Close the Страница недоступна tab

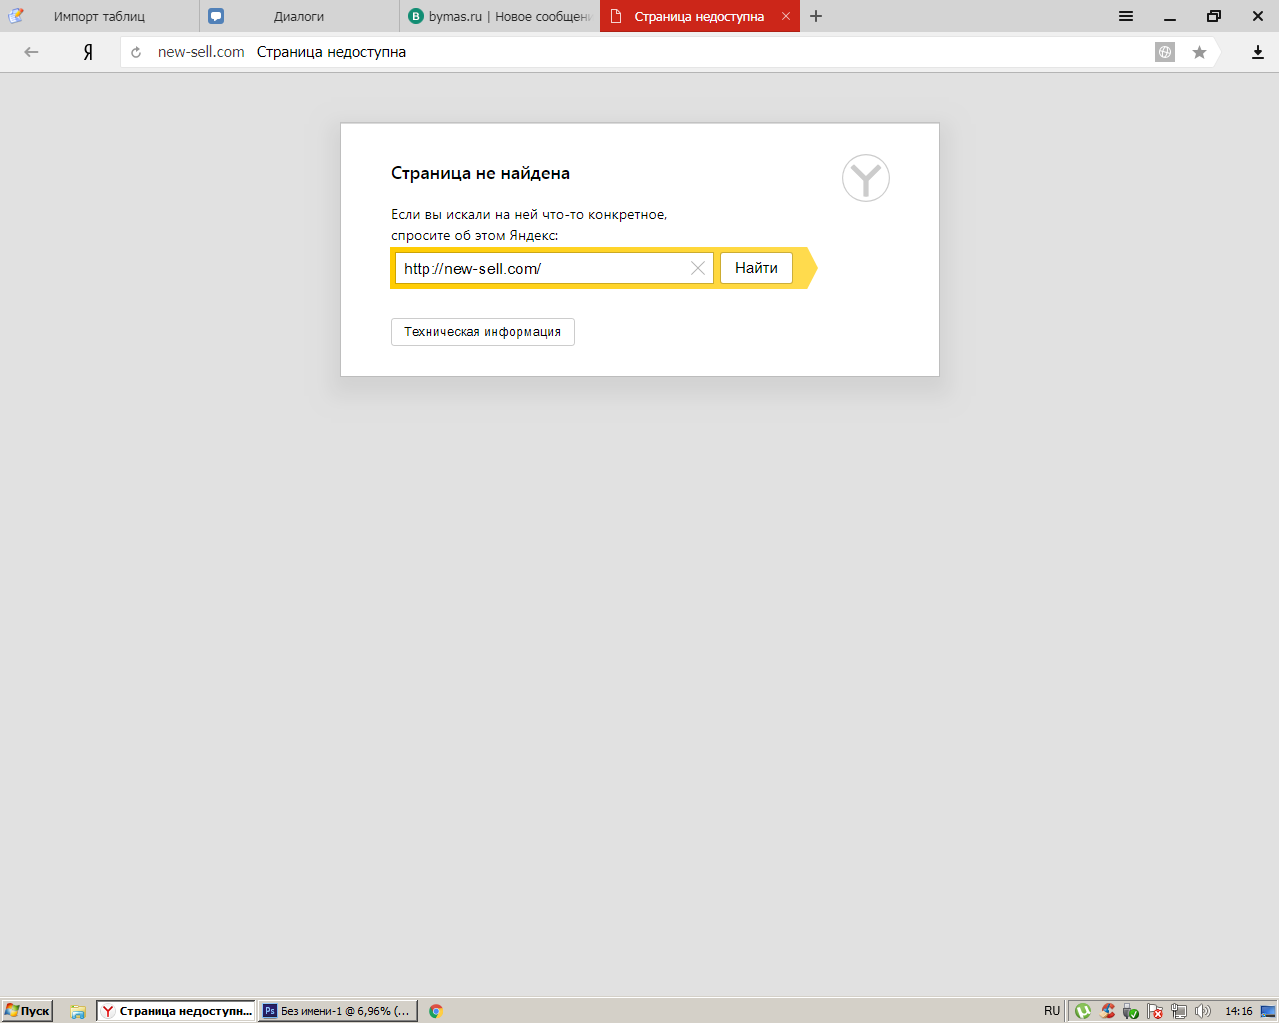[x=786, y=16]
